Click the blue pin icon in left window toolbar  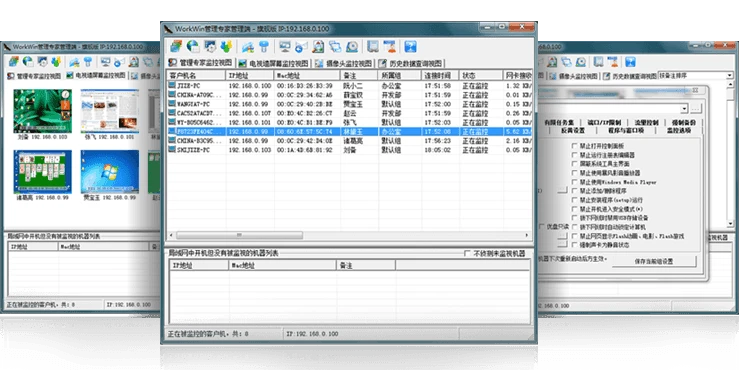point(88,61)
